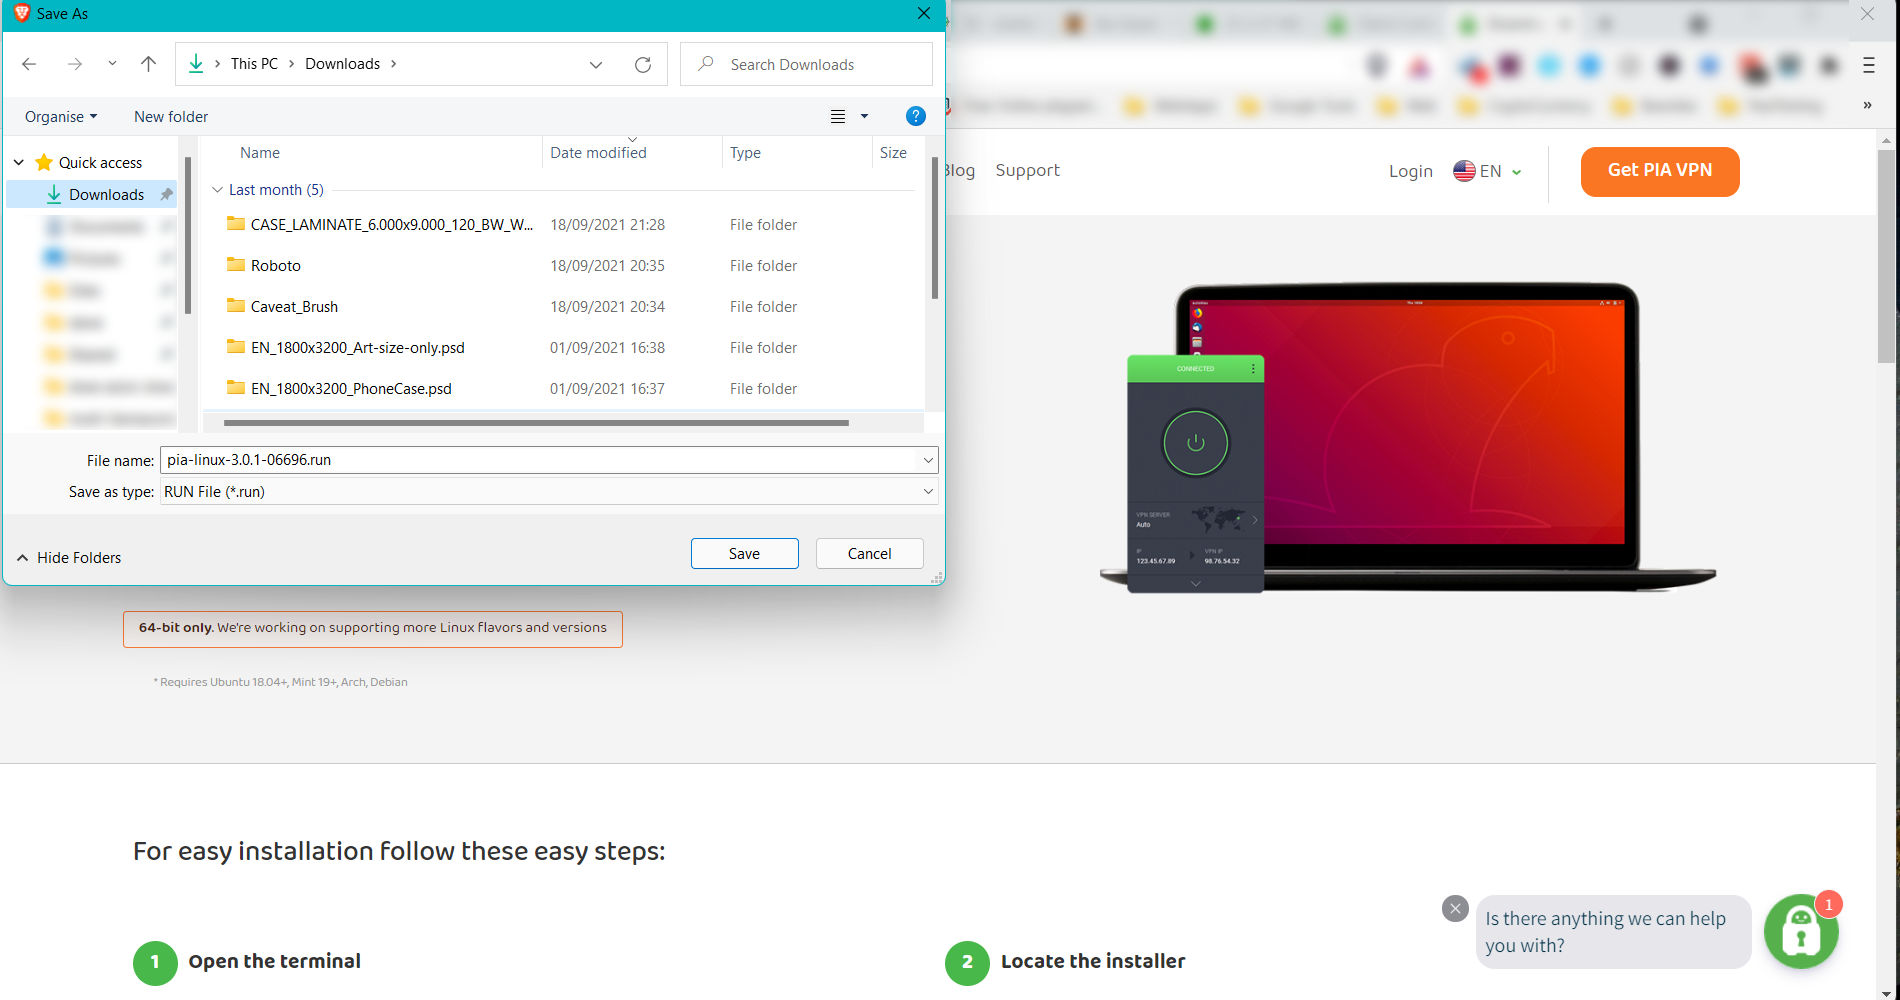Click the Get PIA VPN button
1900x1000 pixels.
click(1660, 171)
